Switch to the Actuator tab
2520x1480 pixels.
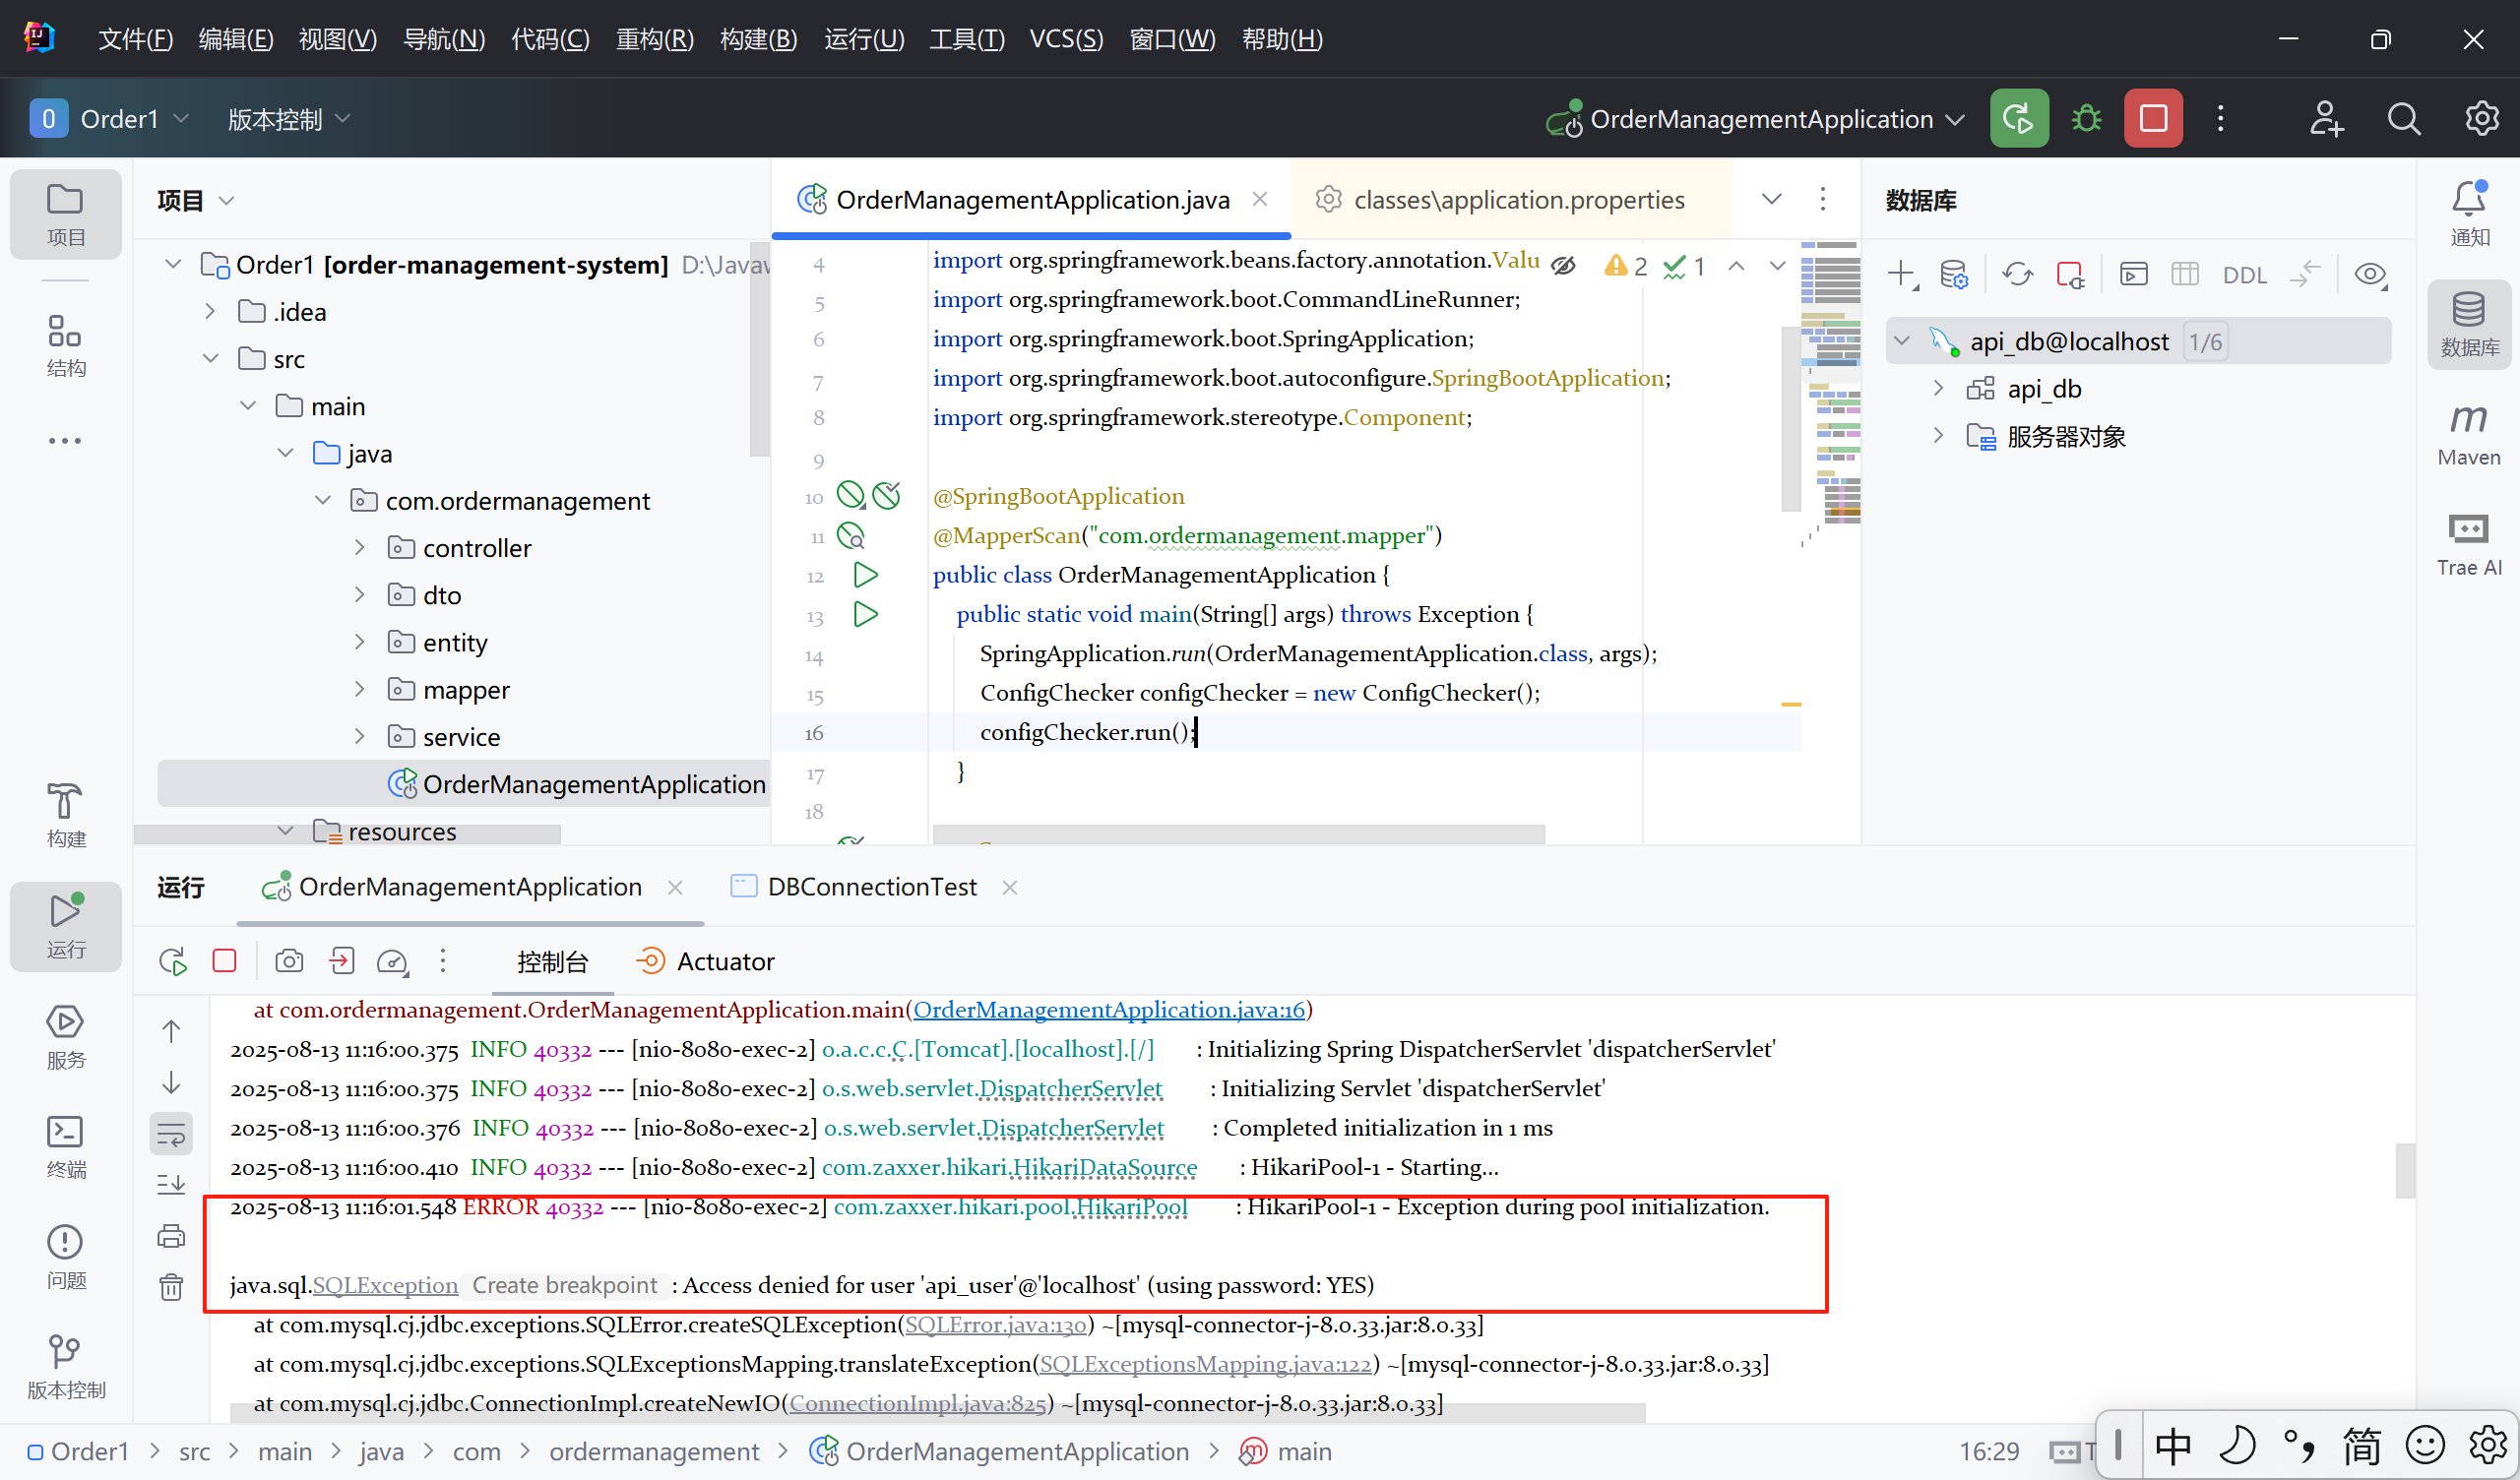click(x=706, y=961)
